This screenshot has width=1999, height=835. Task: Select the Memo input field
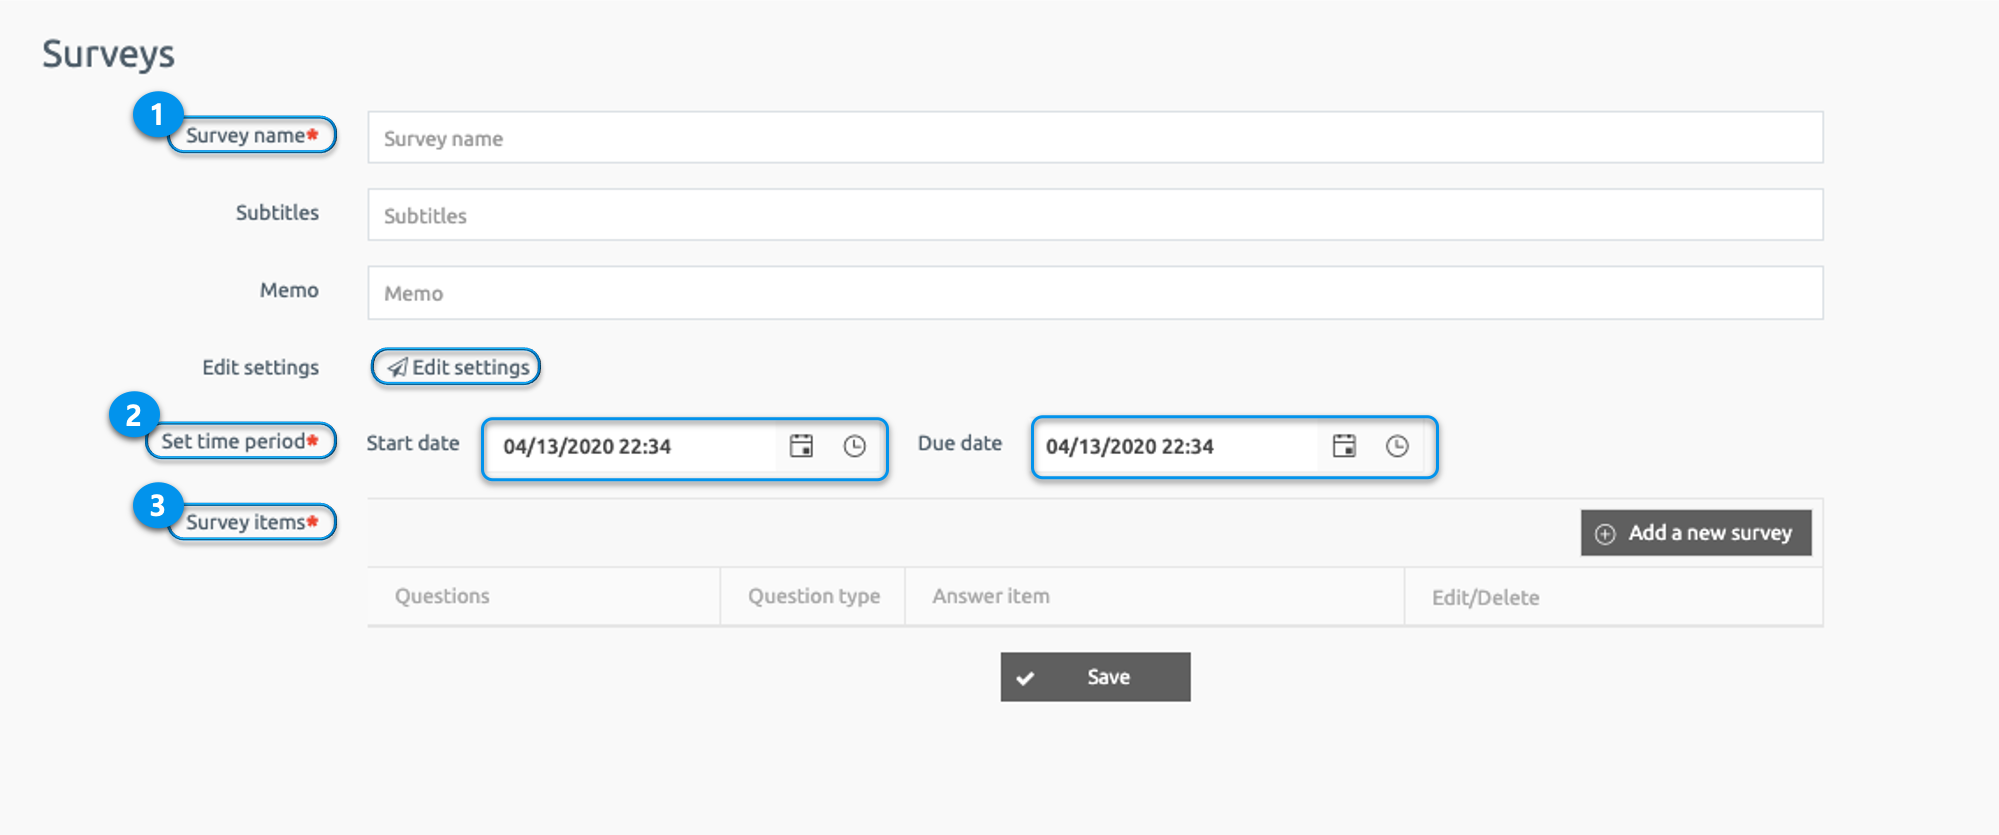coord(1095,293)
